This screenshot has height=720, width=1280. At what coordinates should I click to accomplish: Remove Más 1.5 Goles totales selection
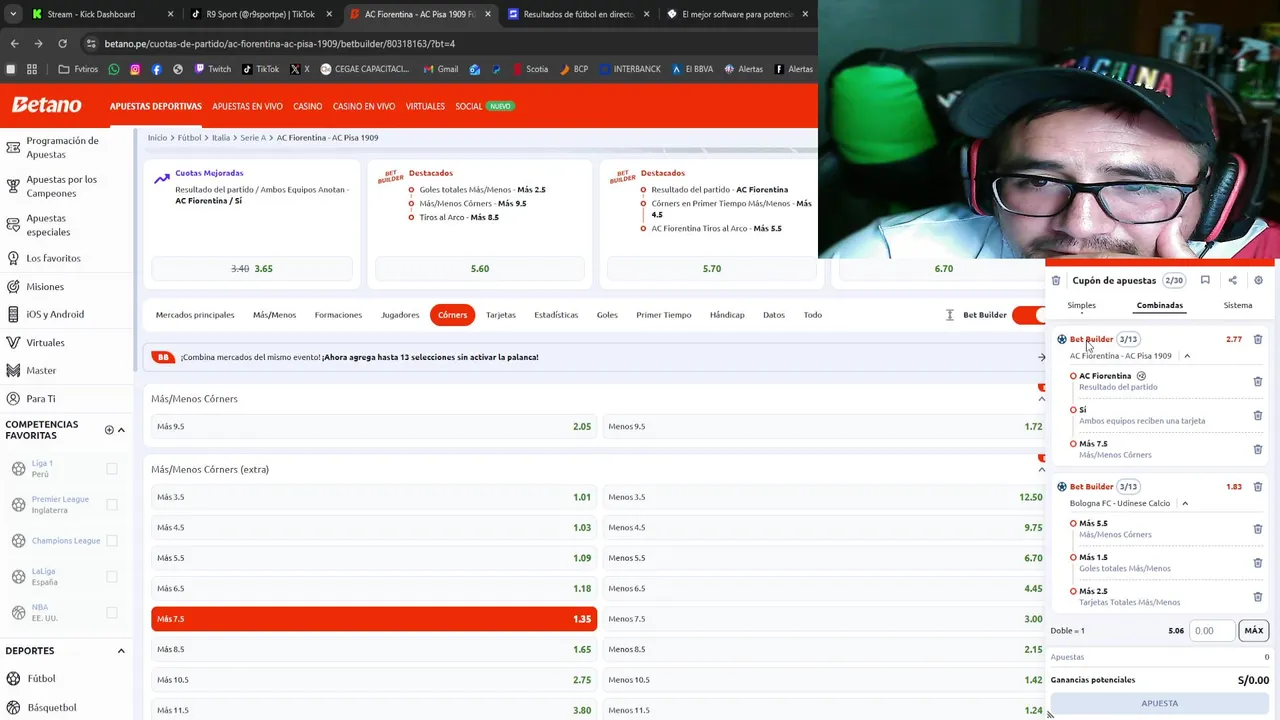tap(1258, 563)
